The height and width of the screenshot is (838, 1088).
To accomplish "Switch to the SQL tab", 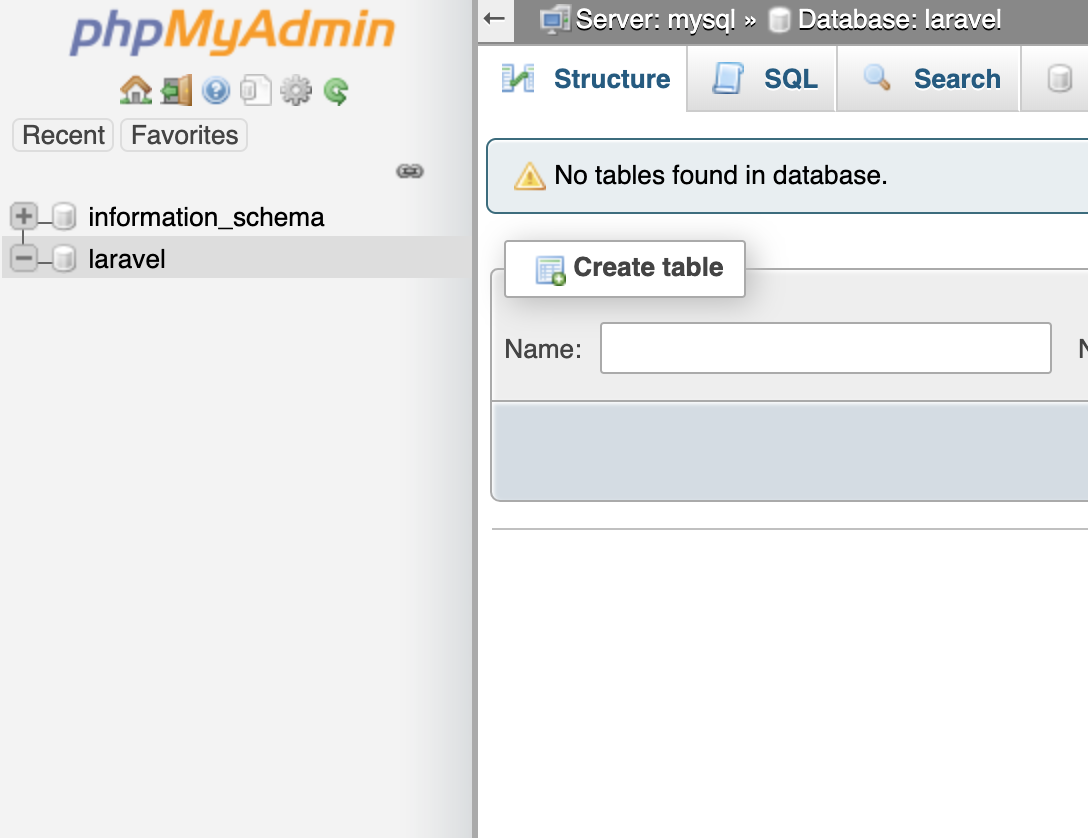I will click(765, 79).
